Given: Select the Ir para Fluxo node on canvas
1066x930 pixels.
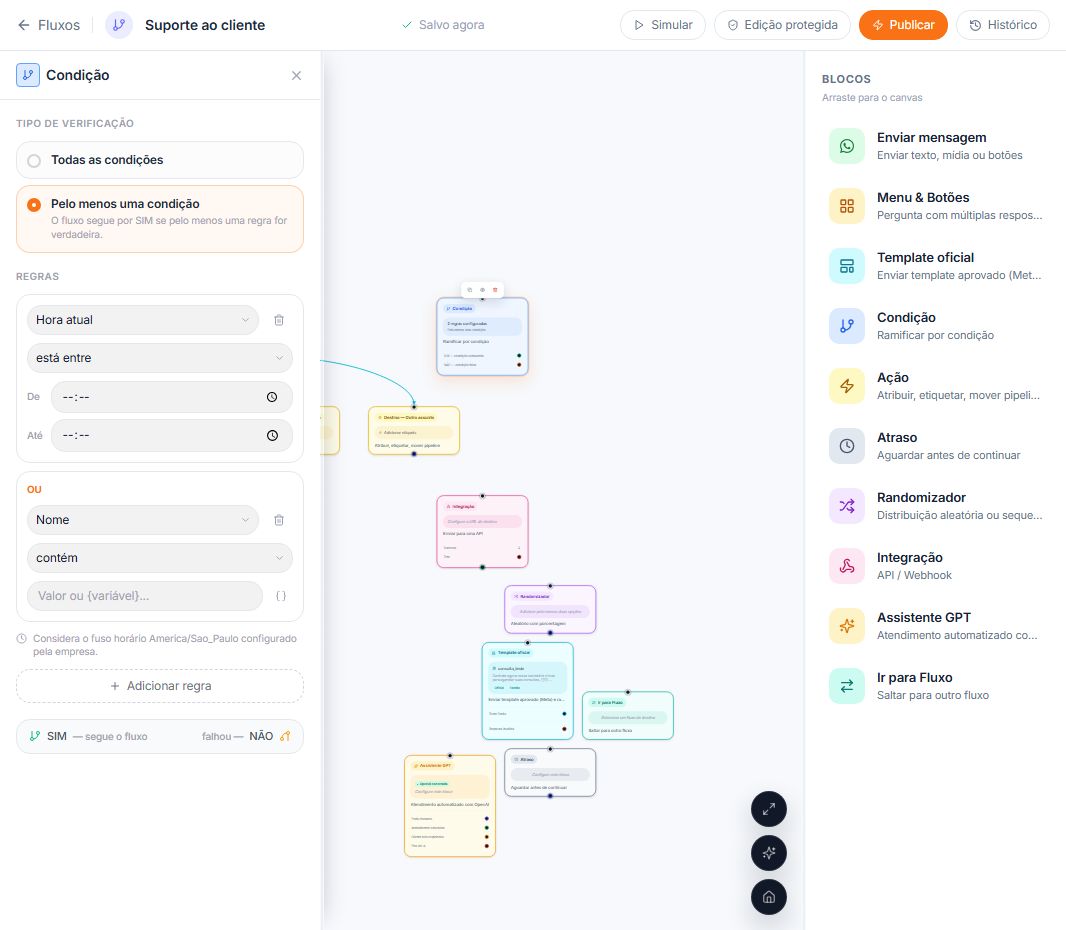Looking at the screenshot, I should click(627, 716).
